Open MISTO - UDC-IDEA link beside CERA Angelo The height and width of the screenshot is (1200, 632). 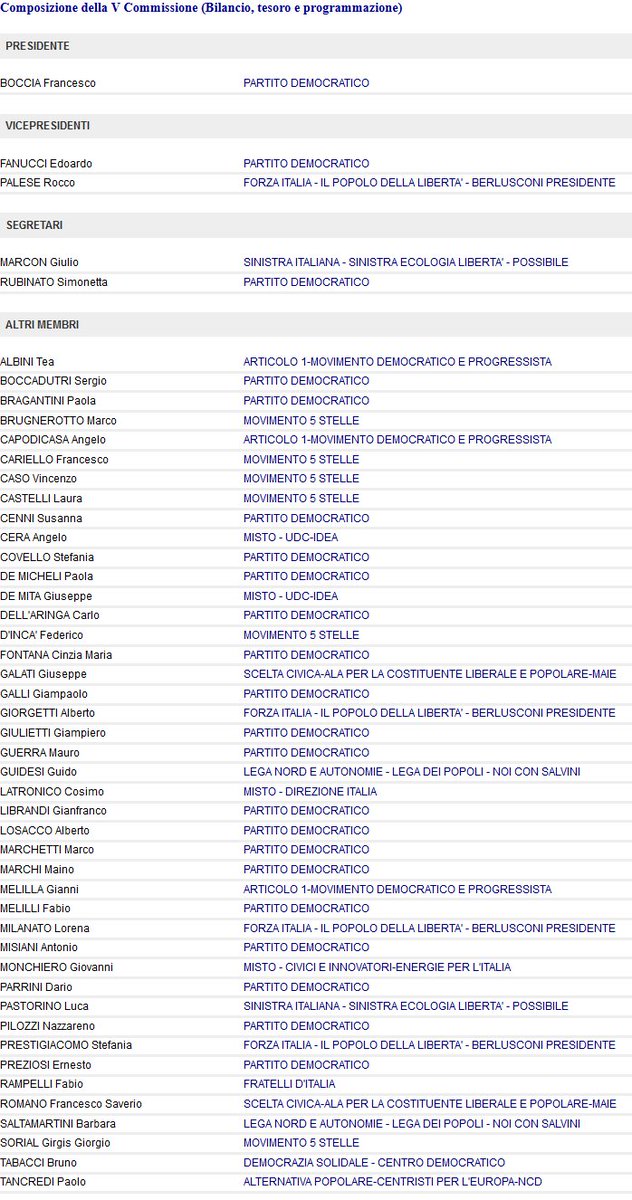(290, 537)
